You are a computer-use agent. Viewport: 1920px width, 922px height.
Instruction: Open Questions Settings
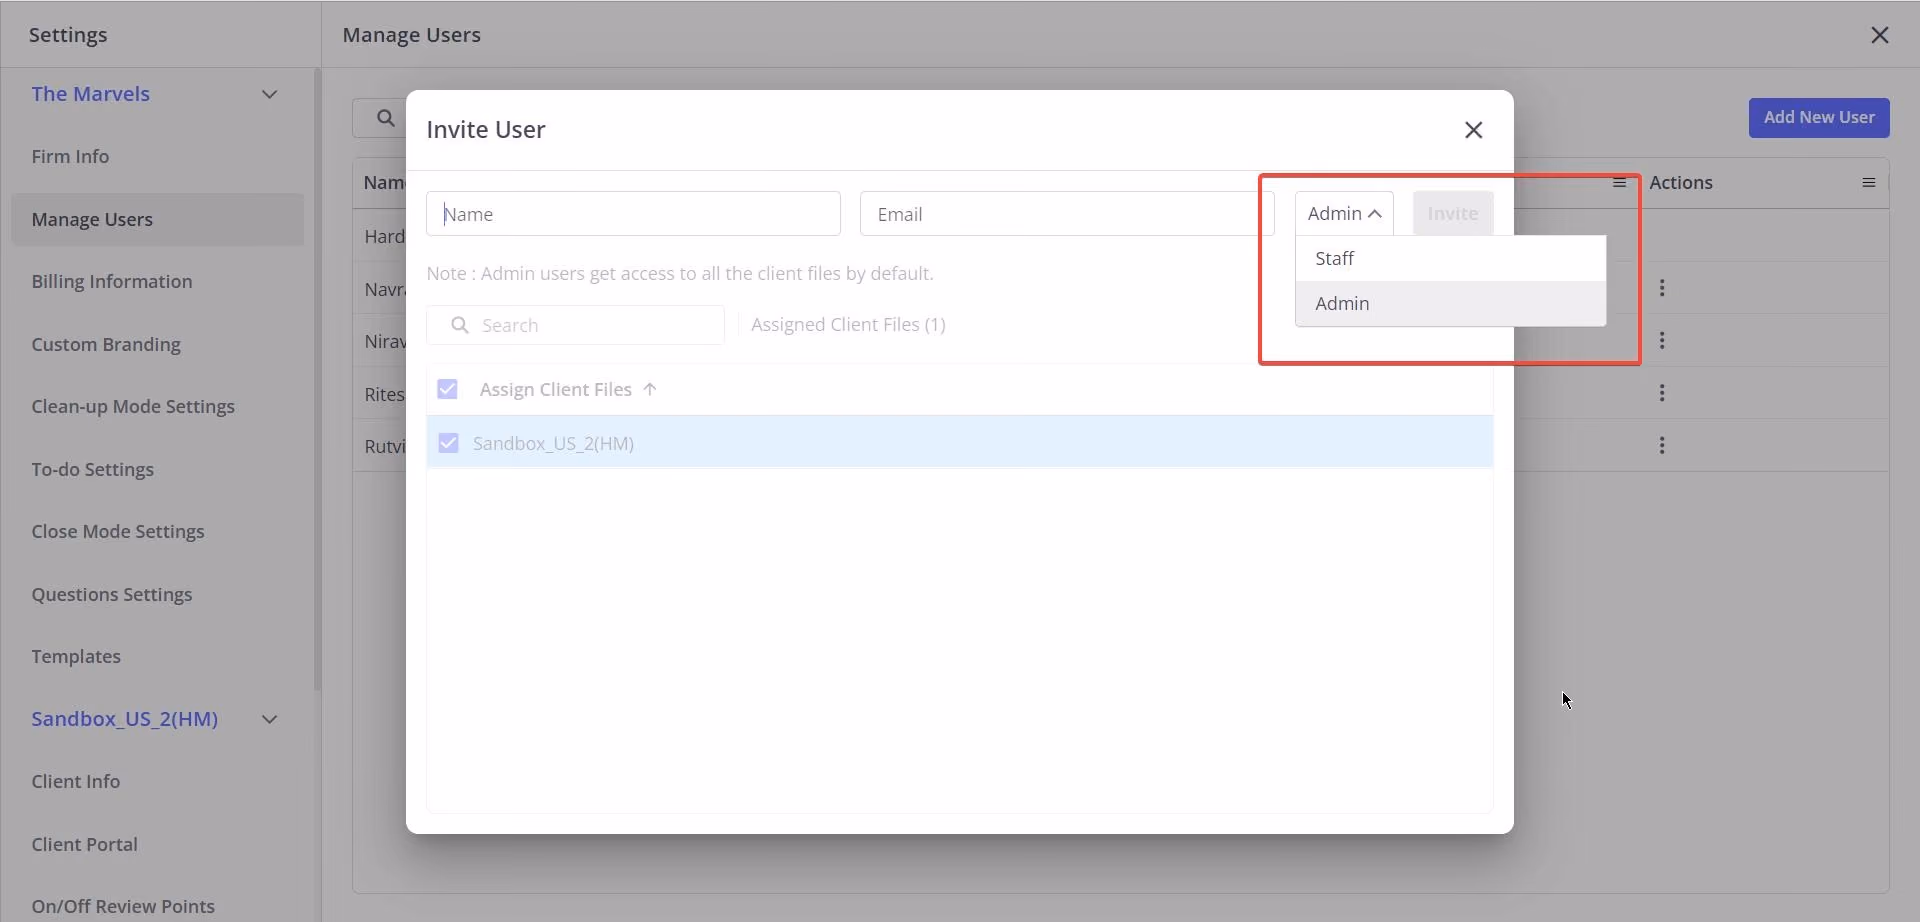pyautogui.click(x=112, y=594)
